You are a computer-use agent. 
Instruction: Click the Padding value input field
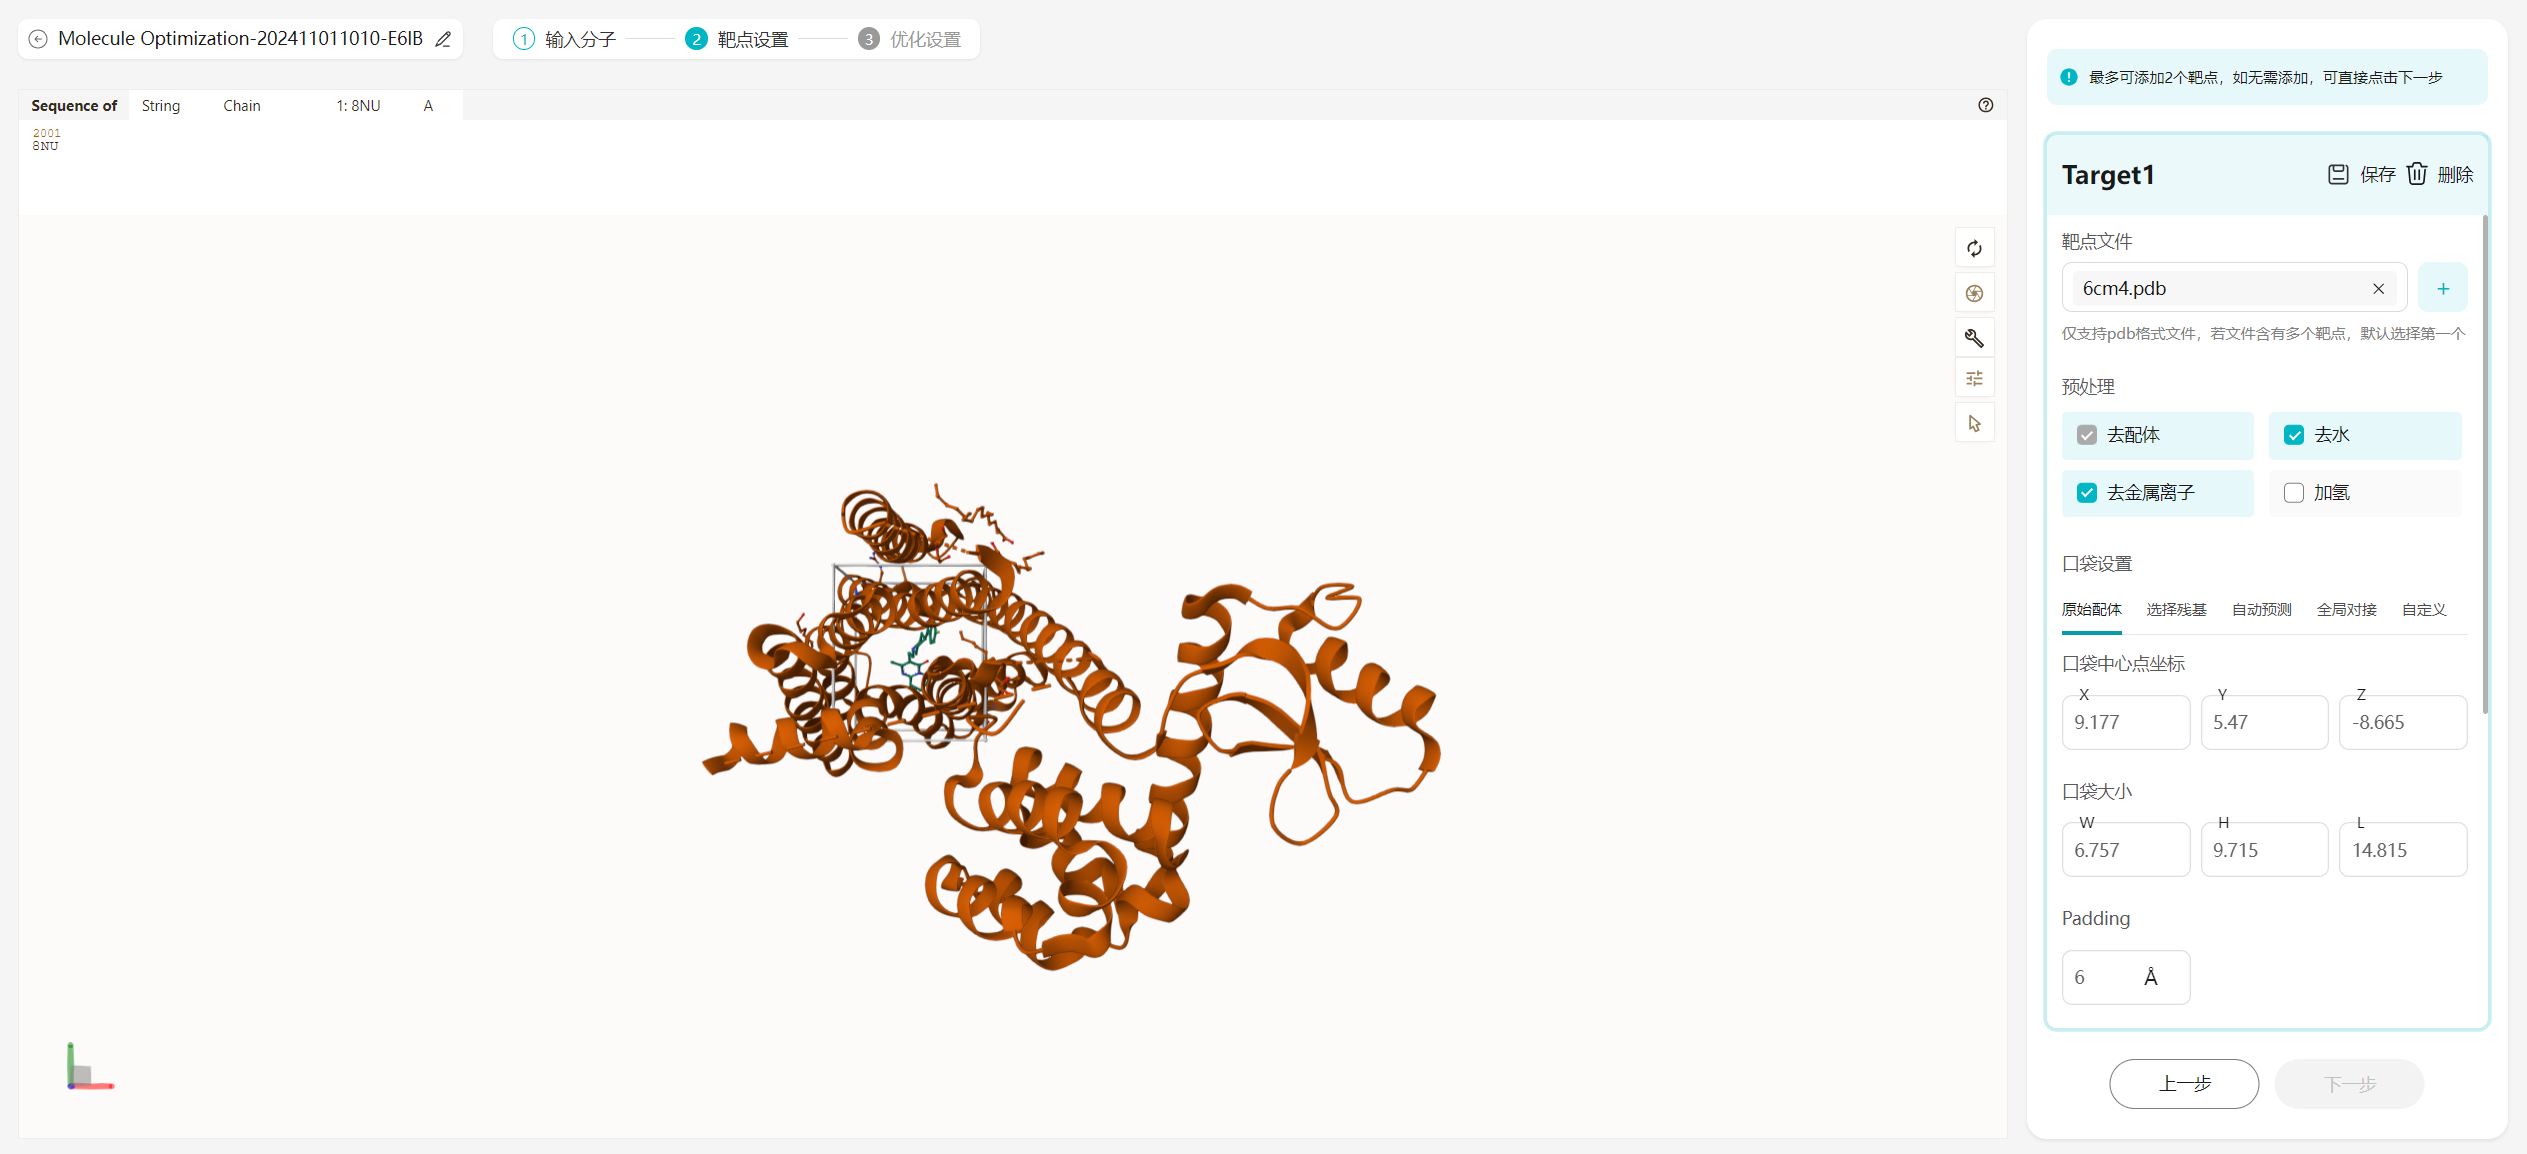click(x=2125, y=977)
